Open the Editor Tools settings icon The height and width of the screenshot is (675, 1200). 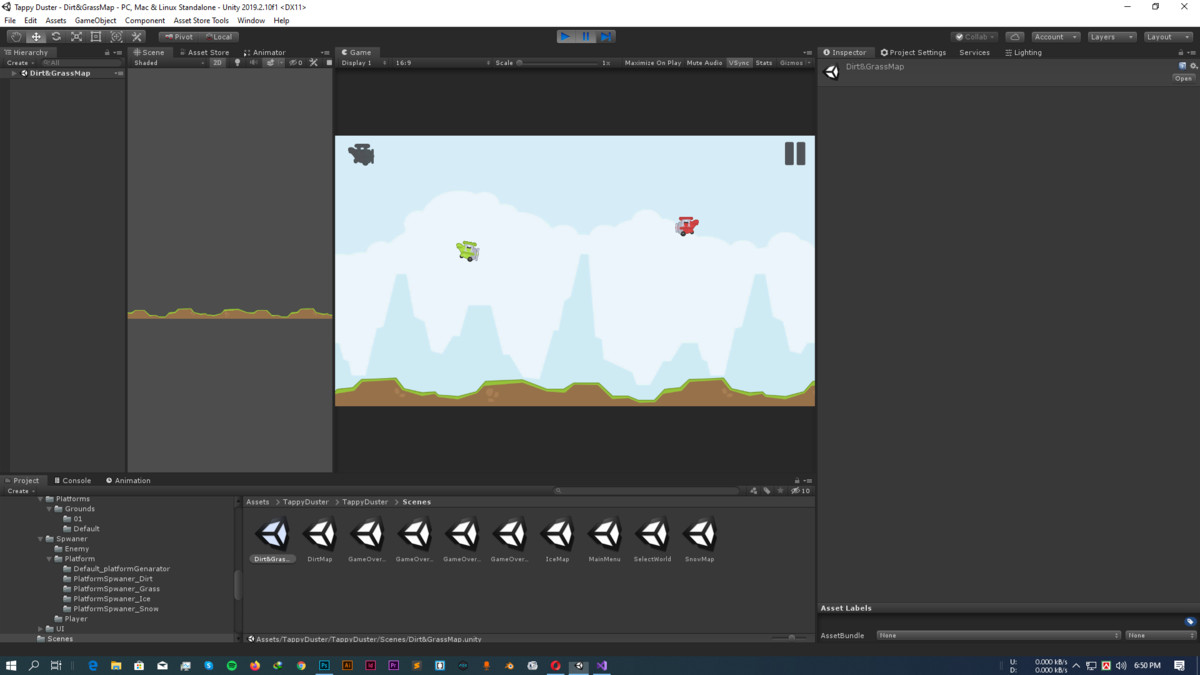click(x=136, y=36)
